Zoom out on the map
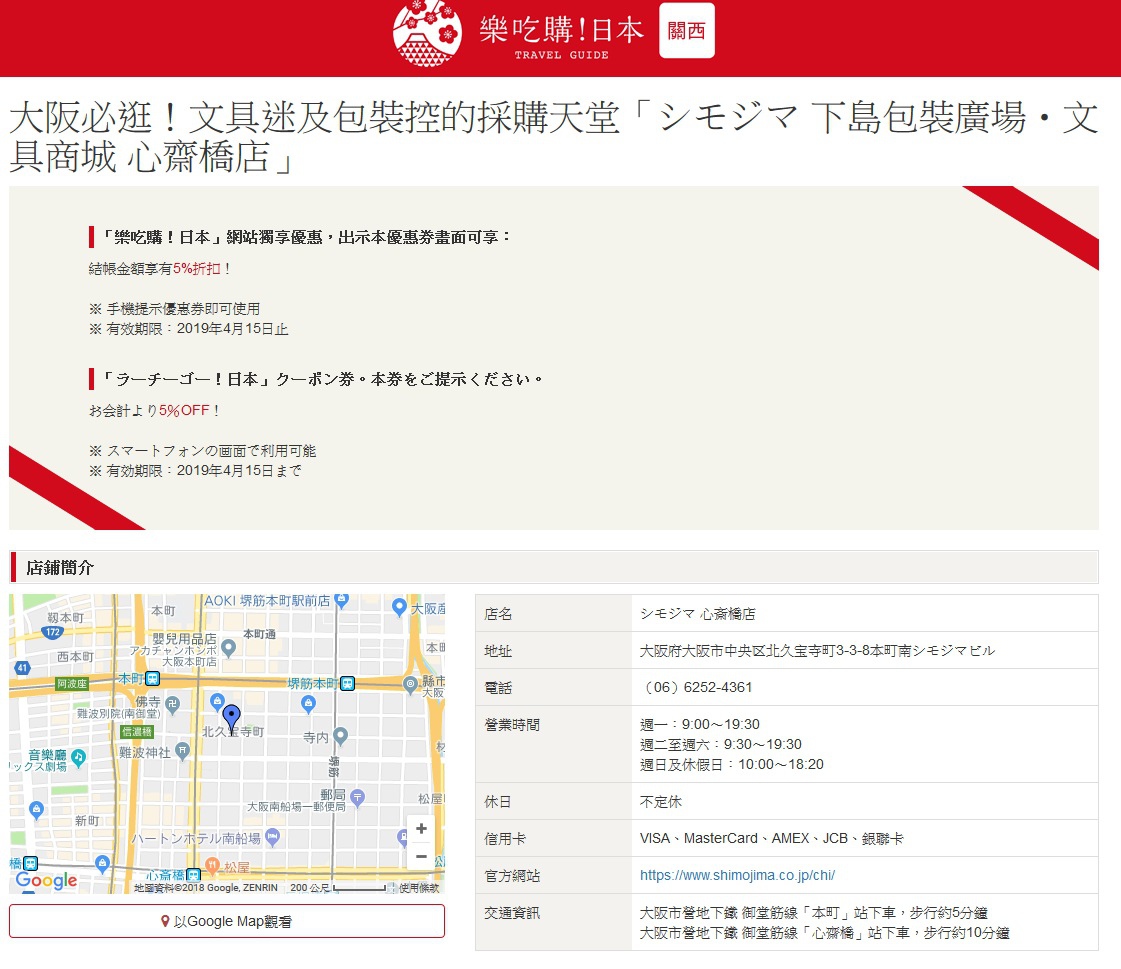 421,856
